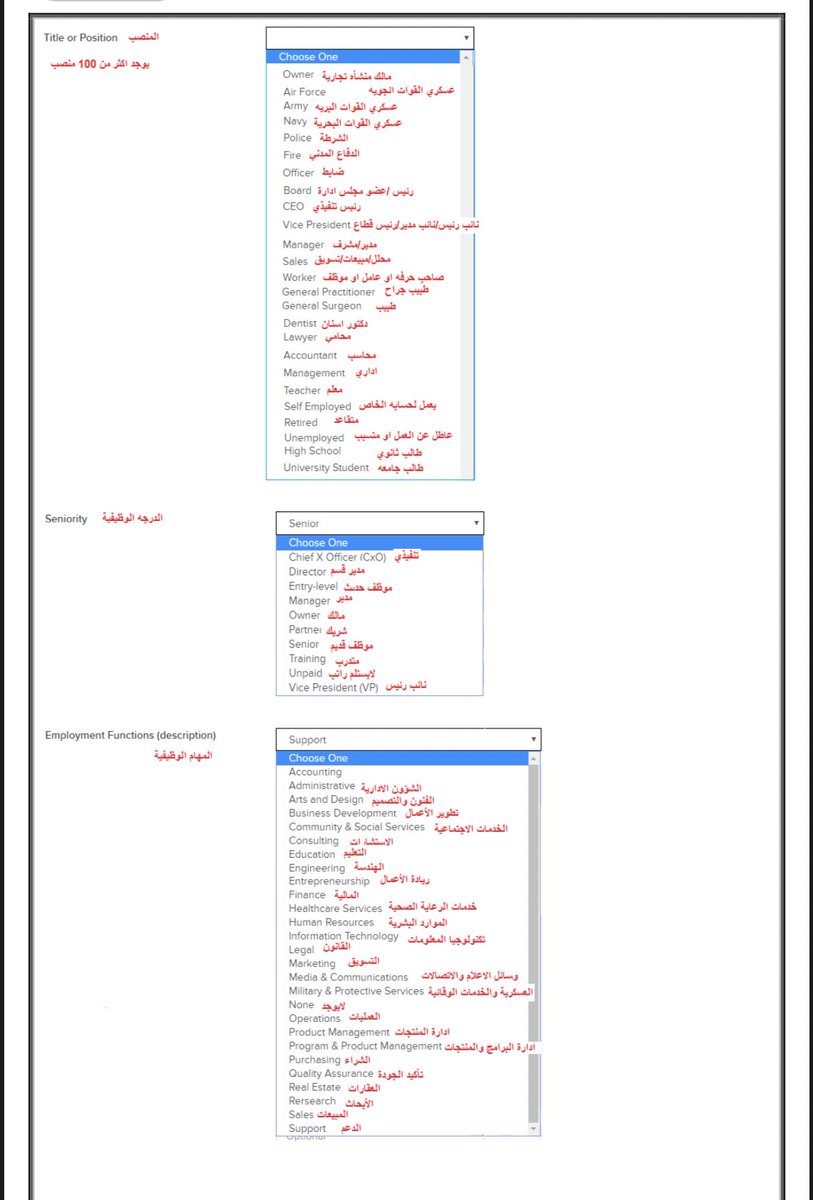Choose Army from the Title list
Viewport: 813px width, 1200px height.
point(295,106)
